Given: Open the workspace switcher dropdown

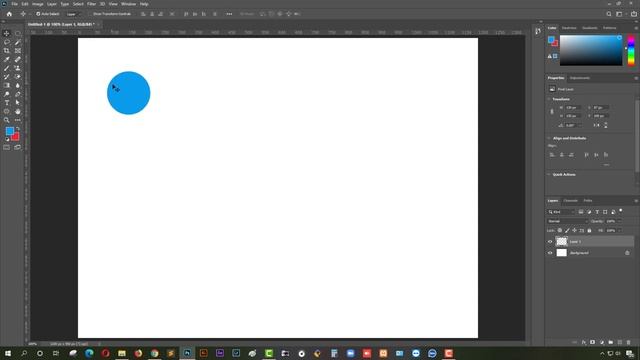Looking at the screenshot, I should pyautogui.click(x=620, y=14).
